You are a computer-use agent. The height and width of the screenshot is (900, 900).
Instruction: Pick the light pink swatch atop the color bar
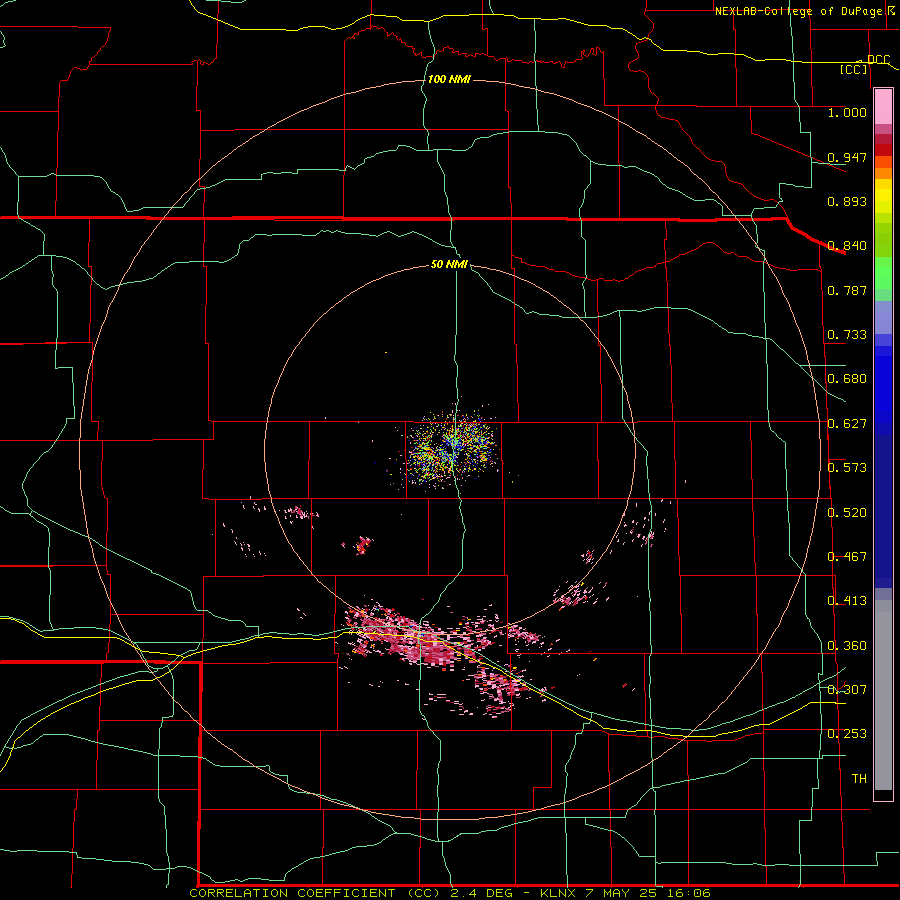[x=883, y=107]
